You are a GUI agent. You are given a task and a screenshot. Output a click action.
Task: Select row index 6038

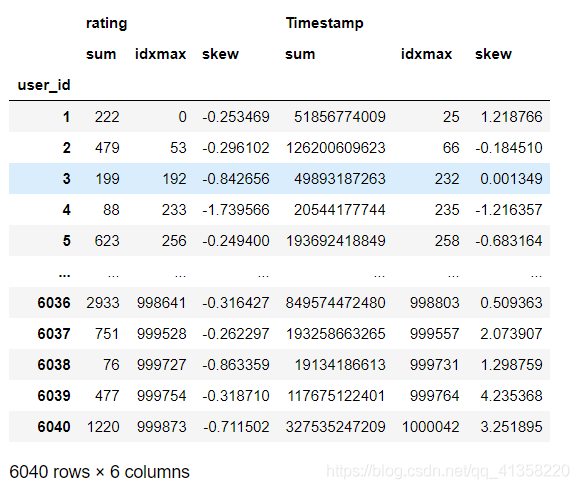(54, 365)
